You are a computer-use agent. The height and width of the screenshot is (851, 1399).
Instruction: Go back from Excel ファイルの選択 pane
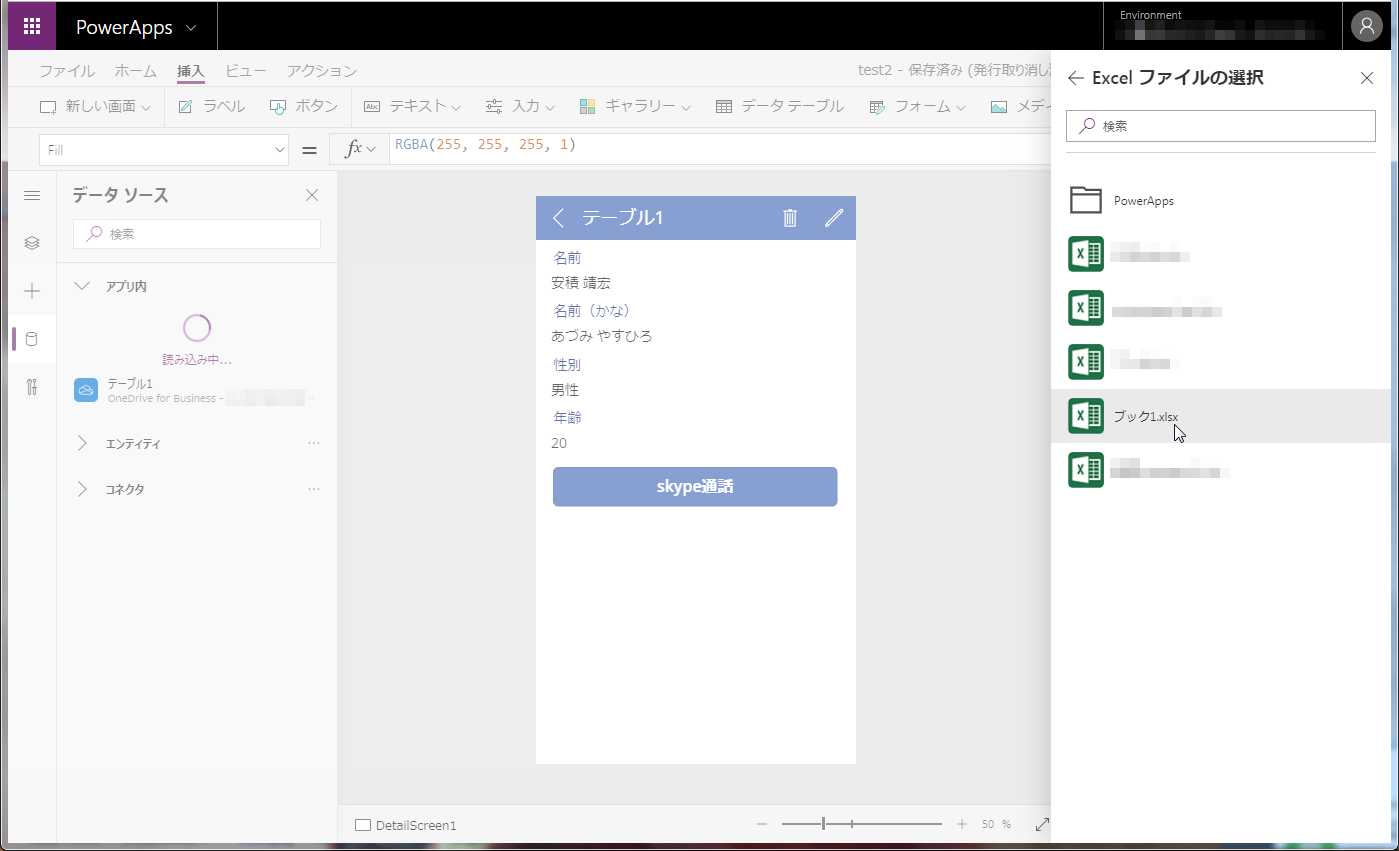1076,78
